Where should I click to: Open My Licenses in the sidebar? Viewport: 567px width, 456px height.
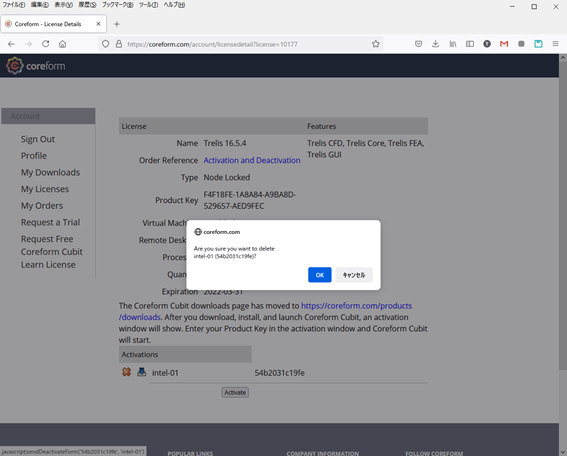click(x=44, y=189)
